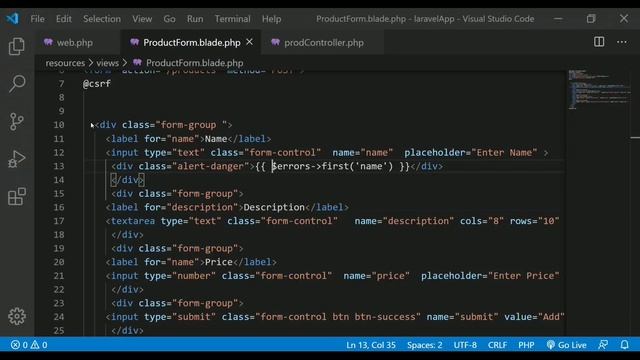Screen dimensions: 640x360
Task: Click the Ln 13, Col 35 indicator
Action: [x=371, y=345]
